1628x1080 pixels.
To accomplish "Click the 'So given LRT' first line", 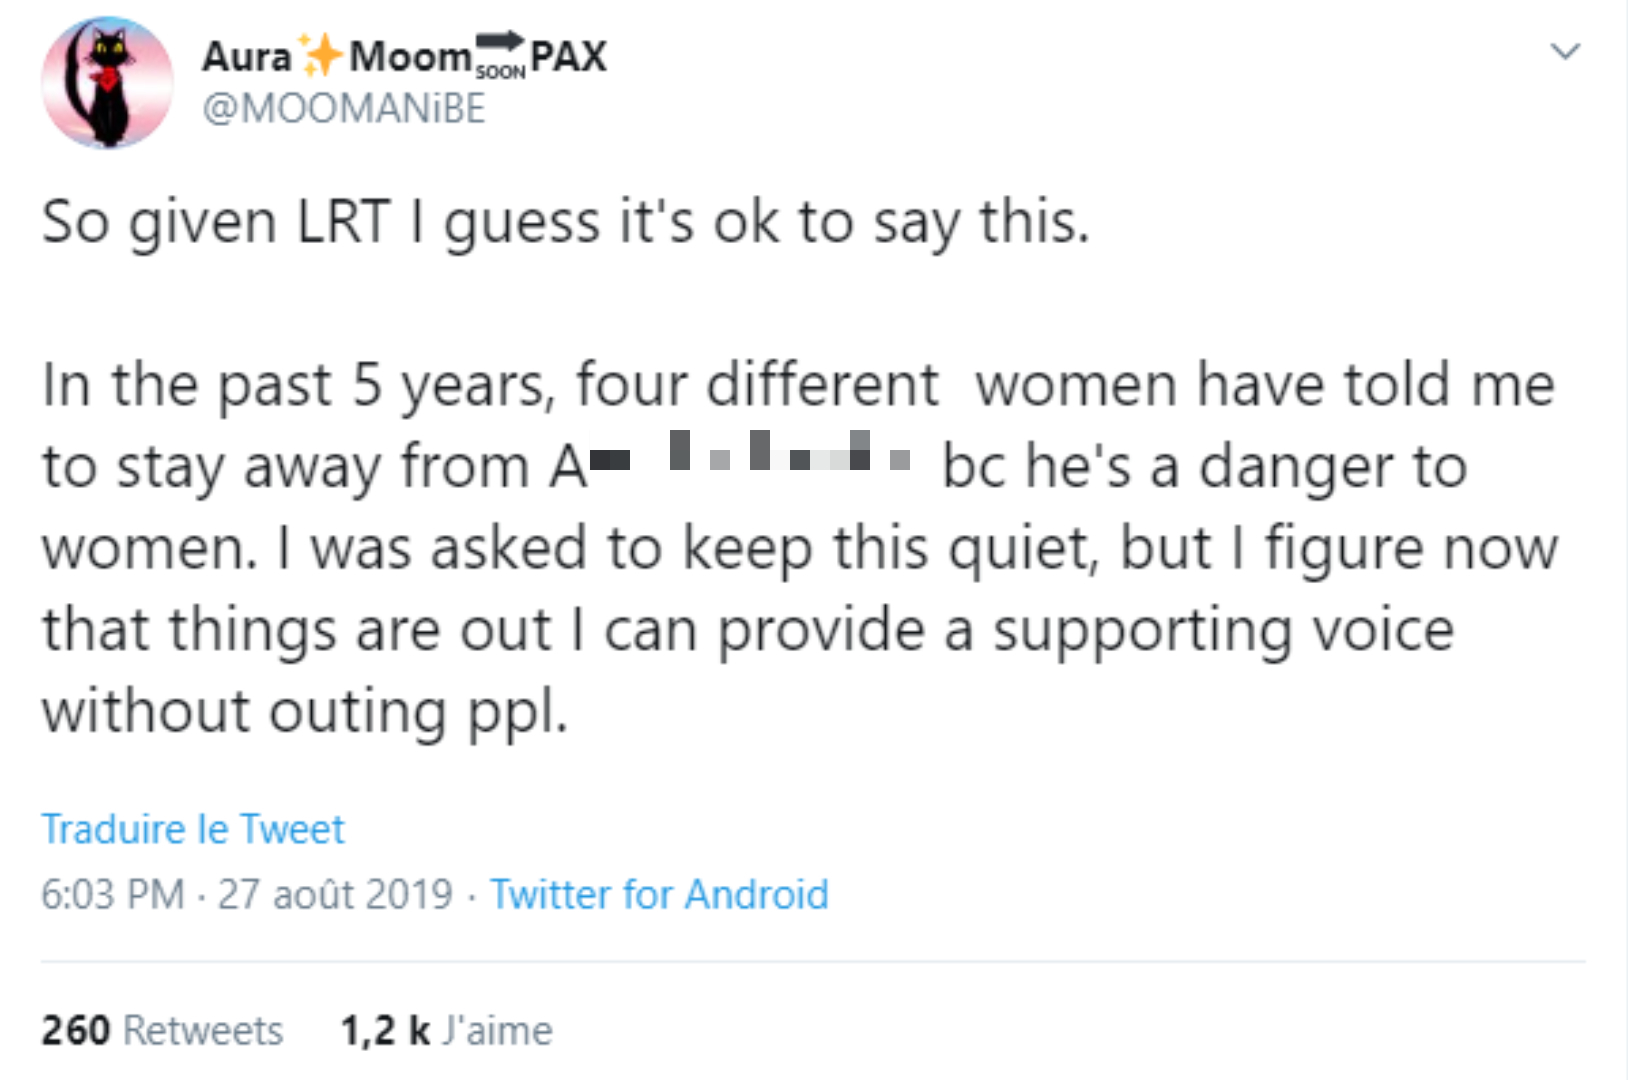I will click(x=566, y=221).
